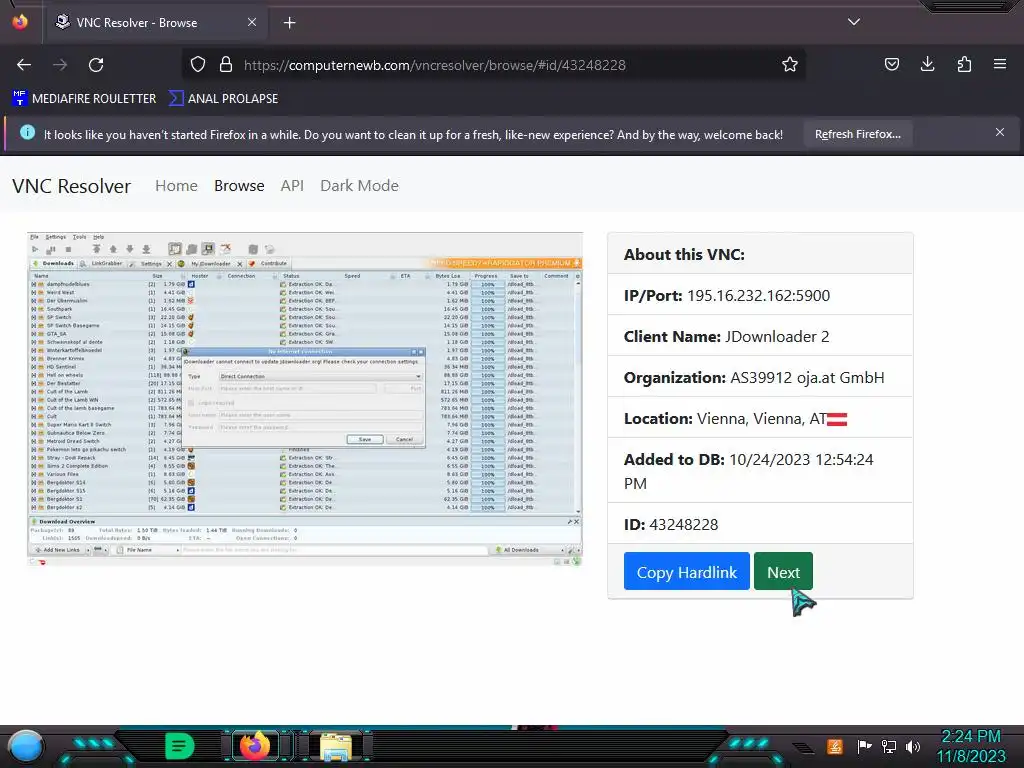Open the Action Center flag tray icon
The height and width of the screenshot is (768, 1024).
click(x=864, y=746)
